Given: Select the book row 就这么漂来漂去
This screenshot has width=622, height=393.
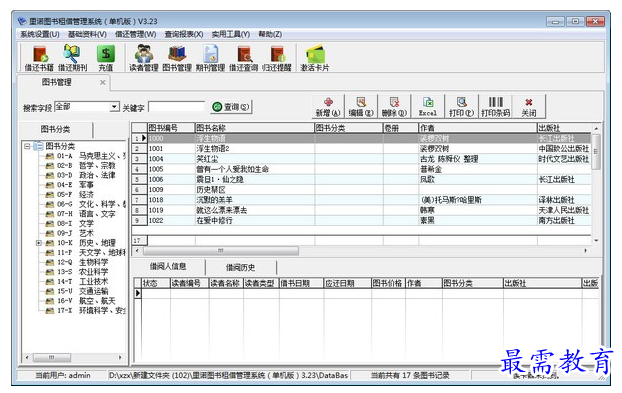Looking at the screenshot, I should coord(362,210).
